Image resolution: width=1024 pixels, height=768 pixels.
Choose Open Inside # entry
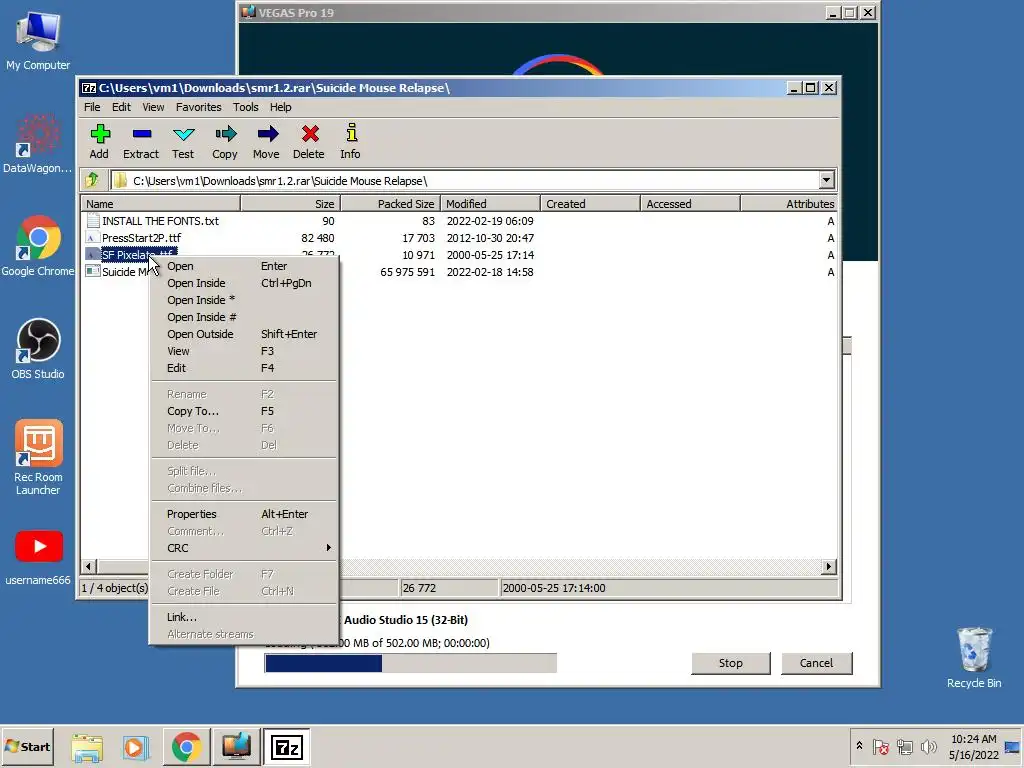coord(245,317)
